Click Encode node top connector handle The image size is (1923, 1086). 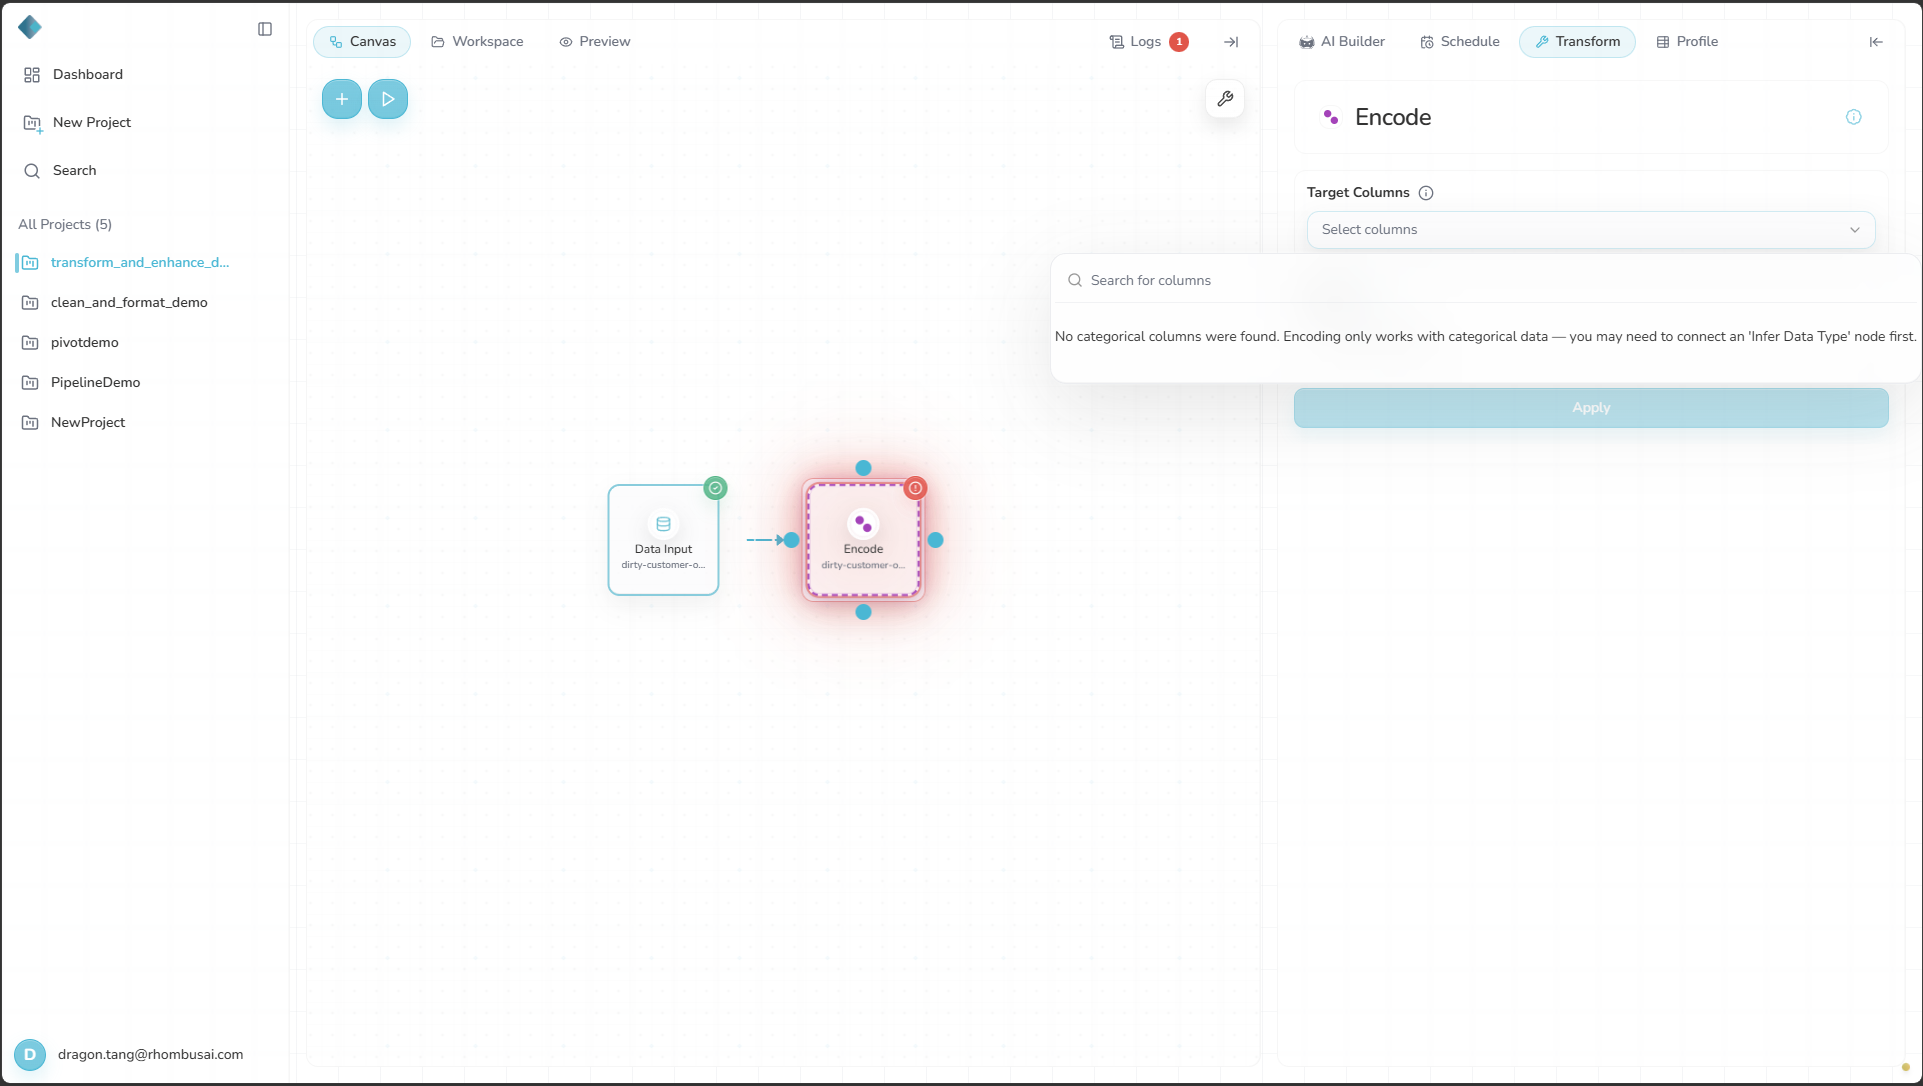(x=864, y=468)
